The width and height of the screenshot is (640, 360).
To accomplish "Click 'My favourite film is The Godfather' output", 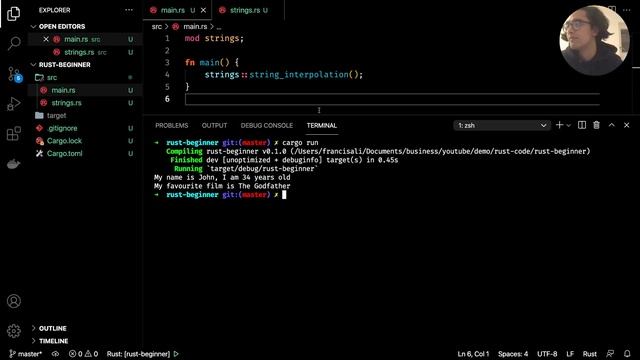I will tap(222, 186).
